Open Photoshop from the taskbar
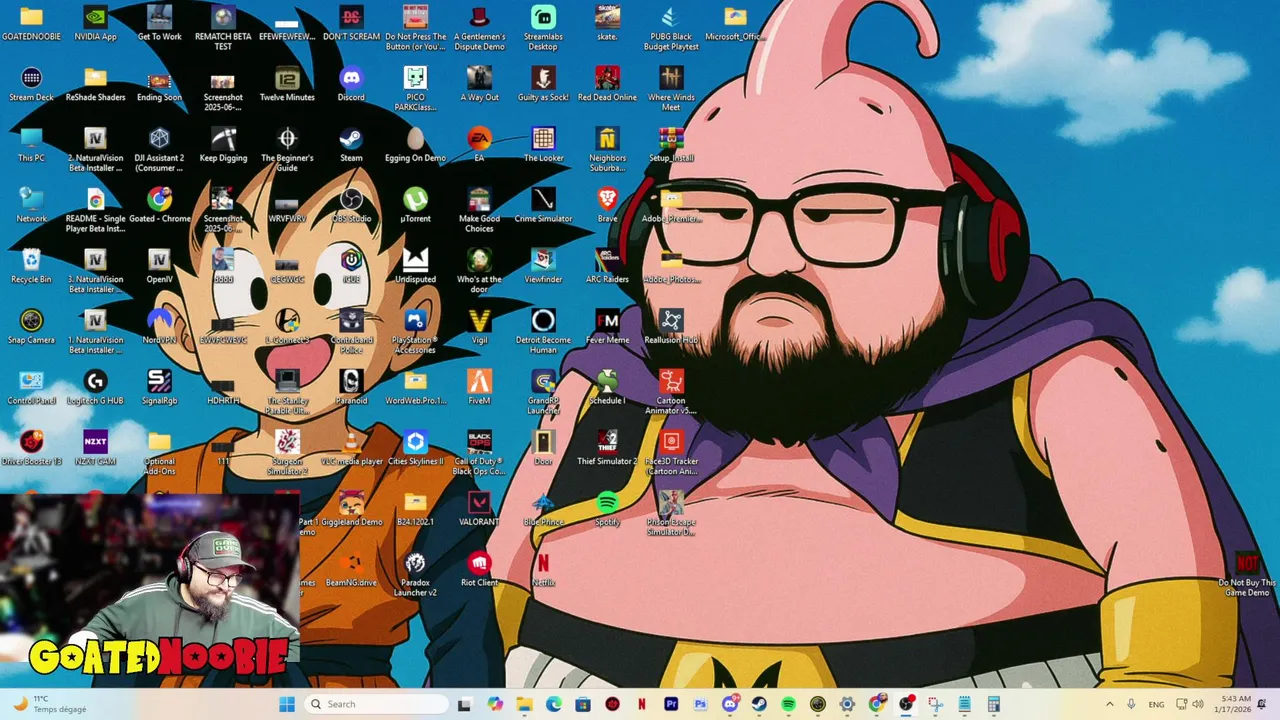The width and height of the screenshot is (1280, 720). [700, 704]
